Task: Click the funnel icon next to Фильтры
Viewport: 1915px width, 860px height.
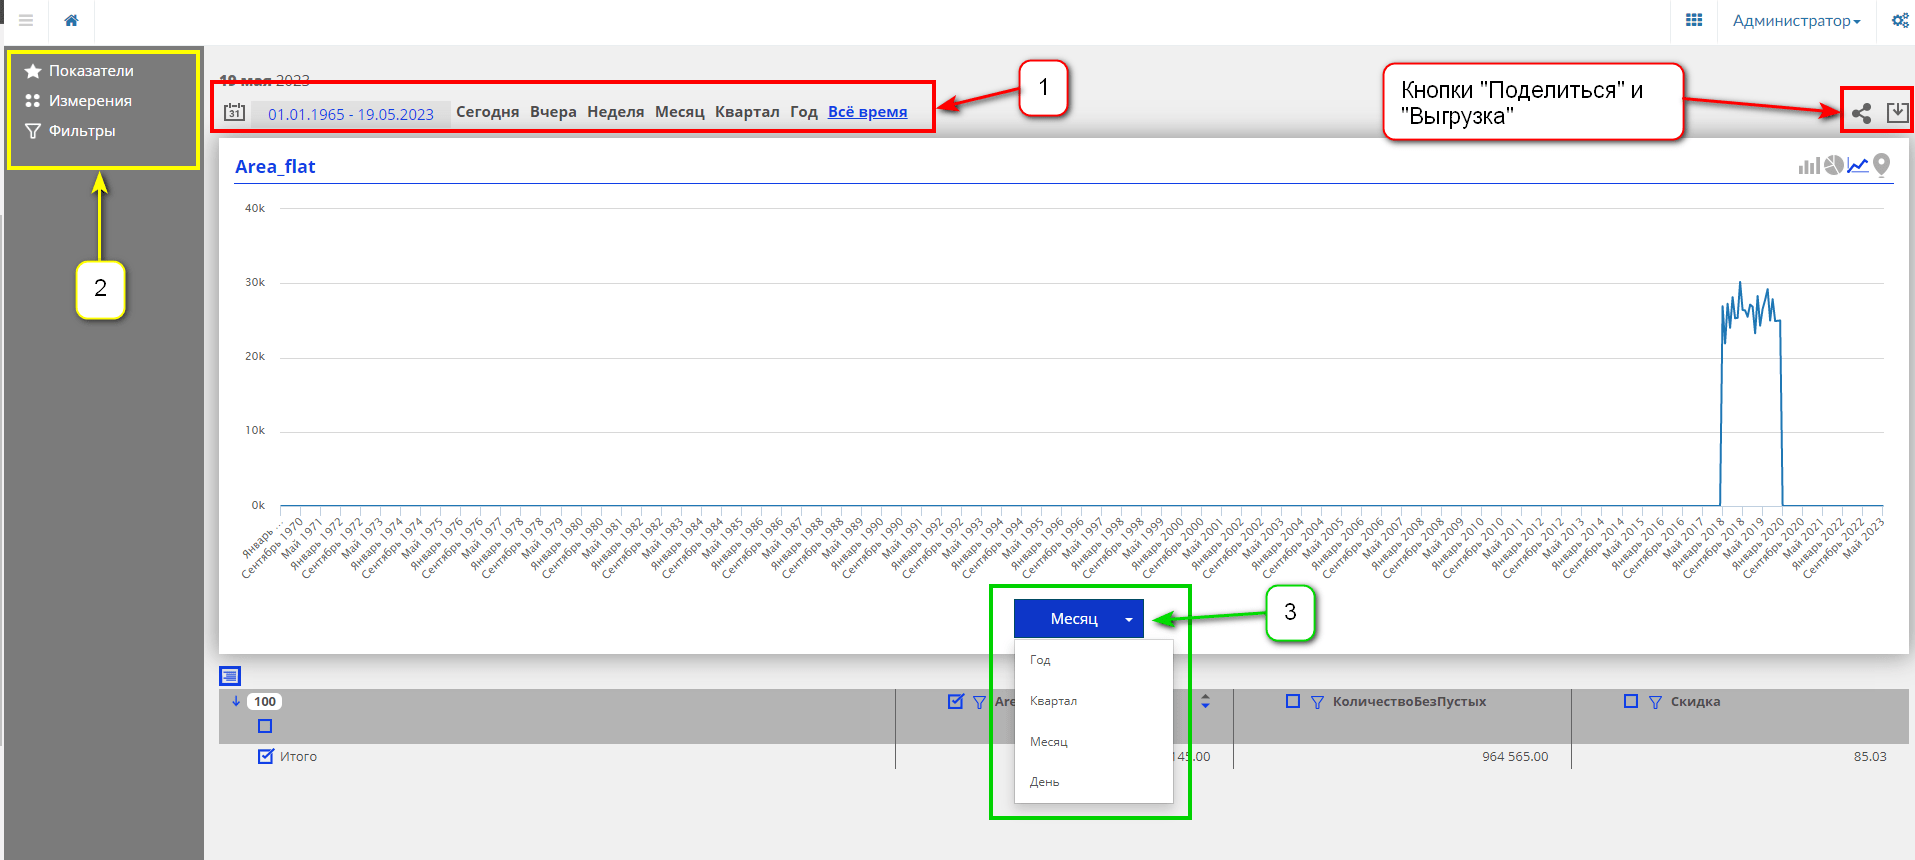Action: click(33, 131)
